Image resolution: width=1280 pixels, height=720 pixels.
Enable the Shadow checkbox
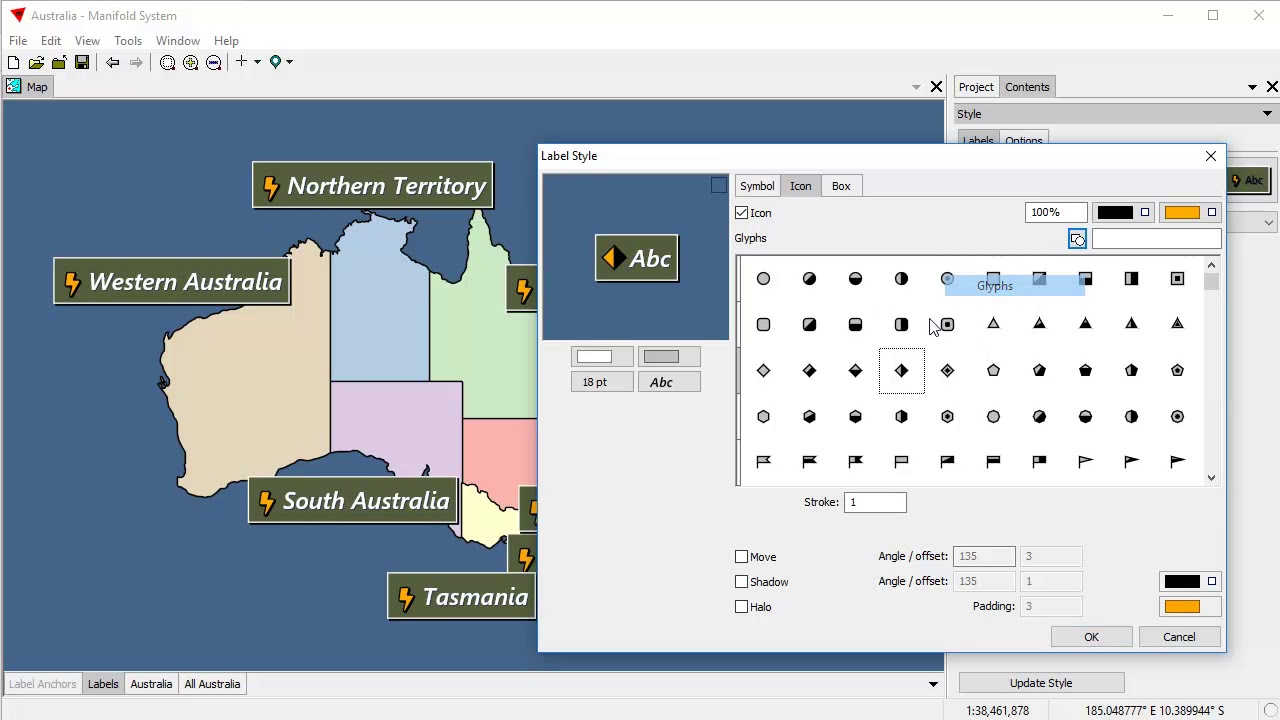pyautogui.click(x=742, y=582)
